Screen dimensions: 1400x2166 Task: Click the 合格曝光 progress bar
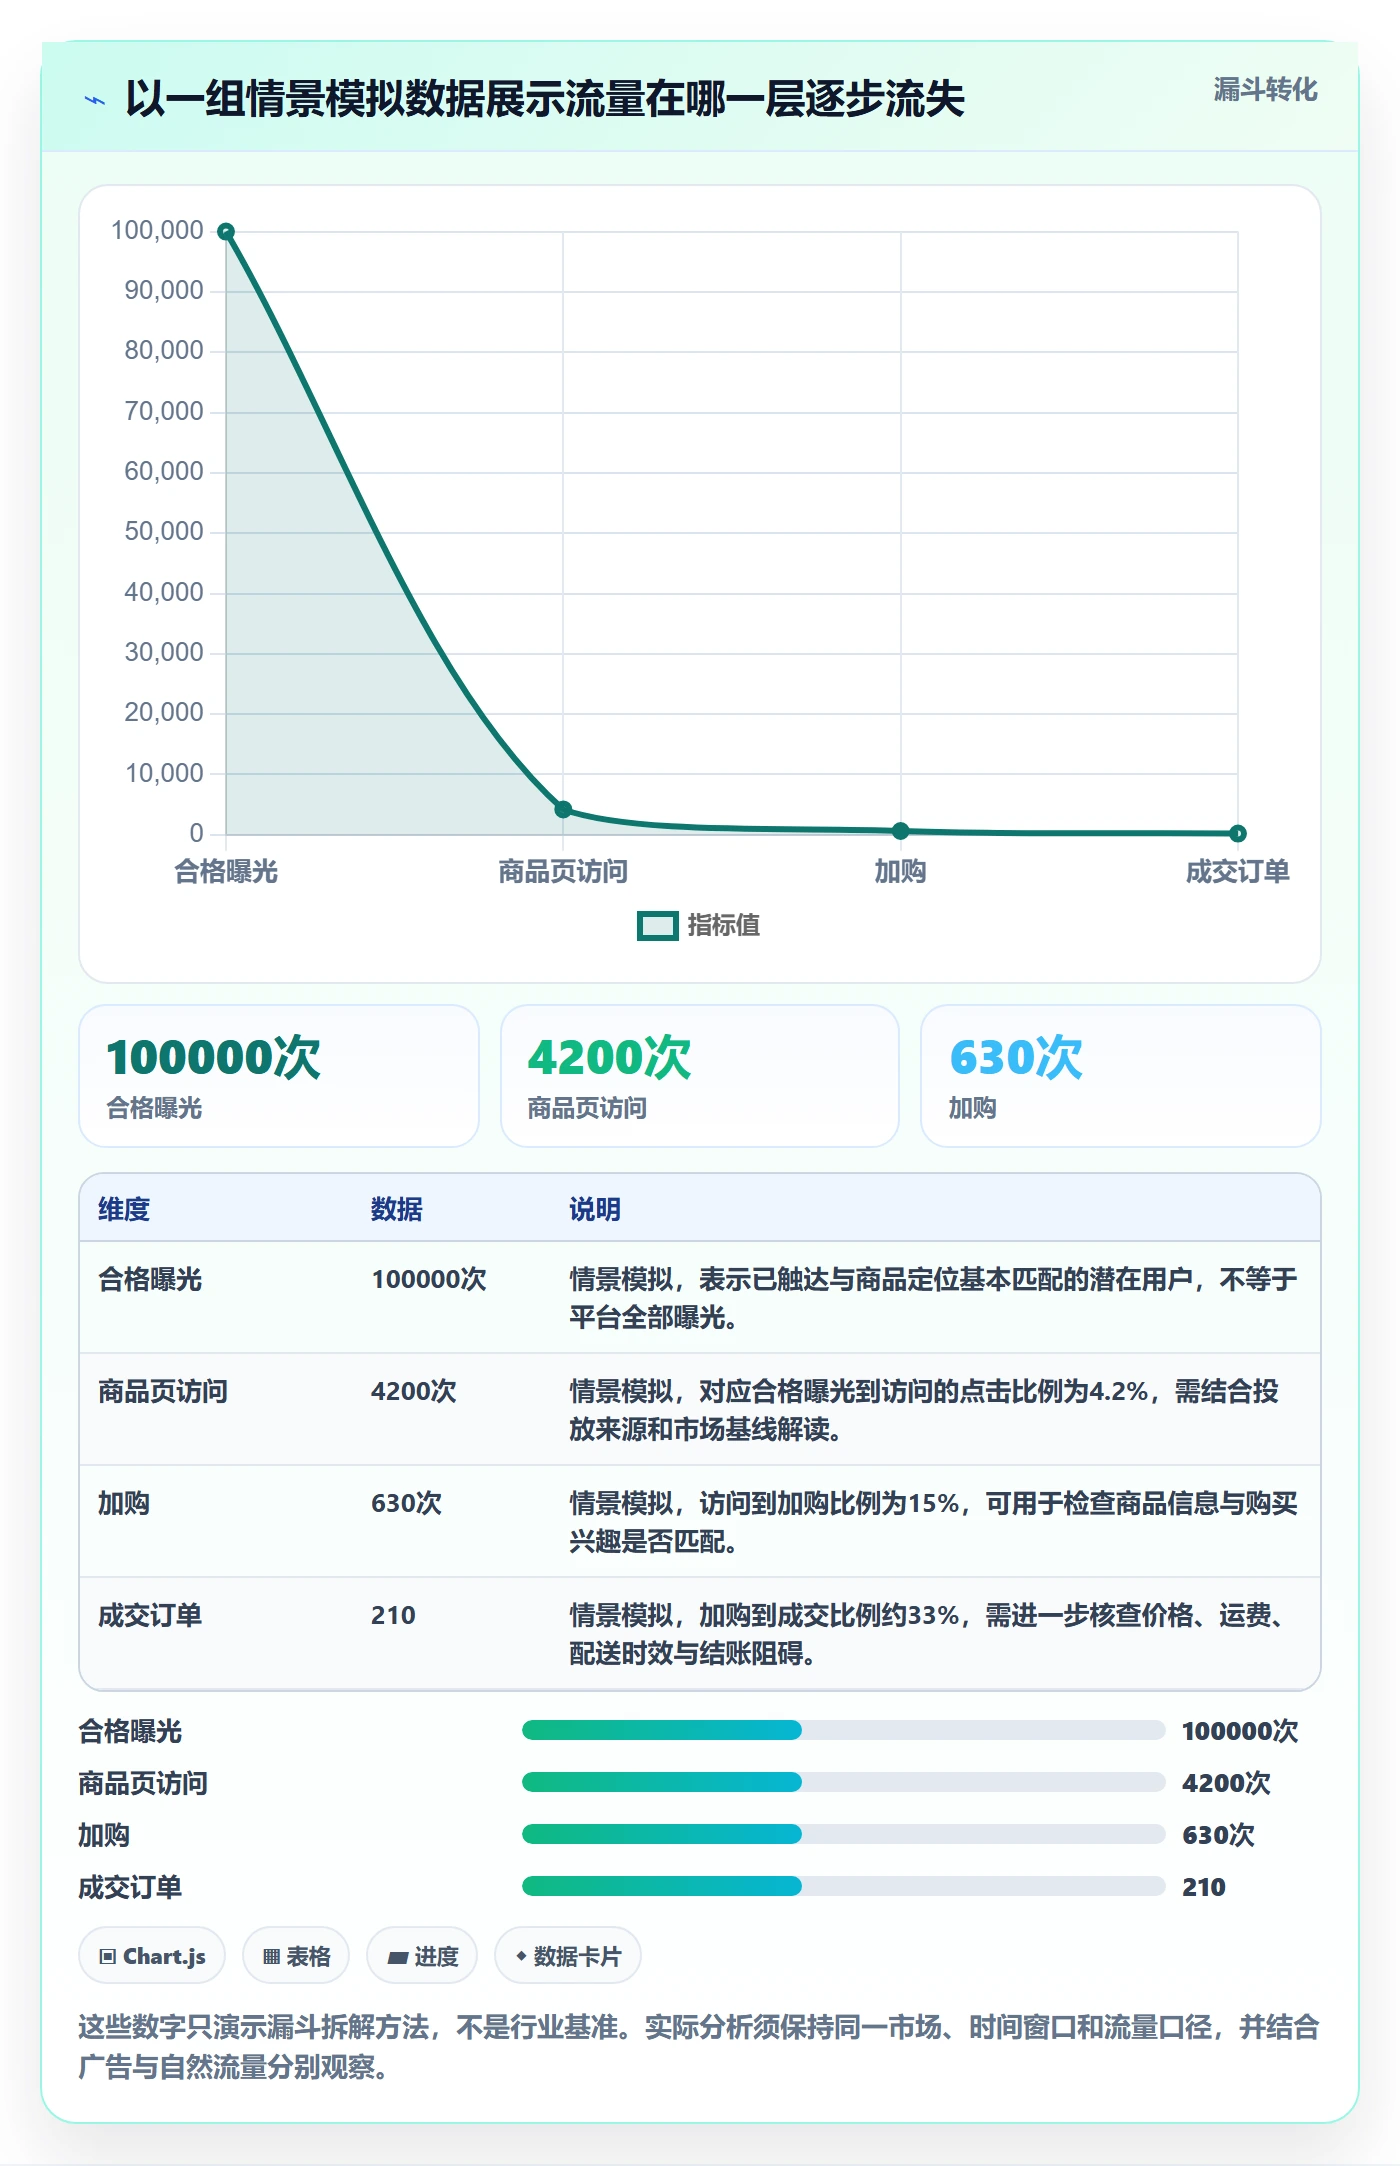coord(843,1730)
